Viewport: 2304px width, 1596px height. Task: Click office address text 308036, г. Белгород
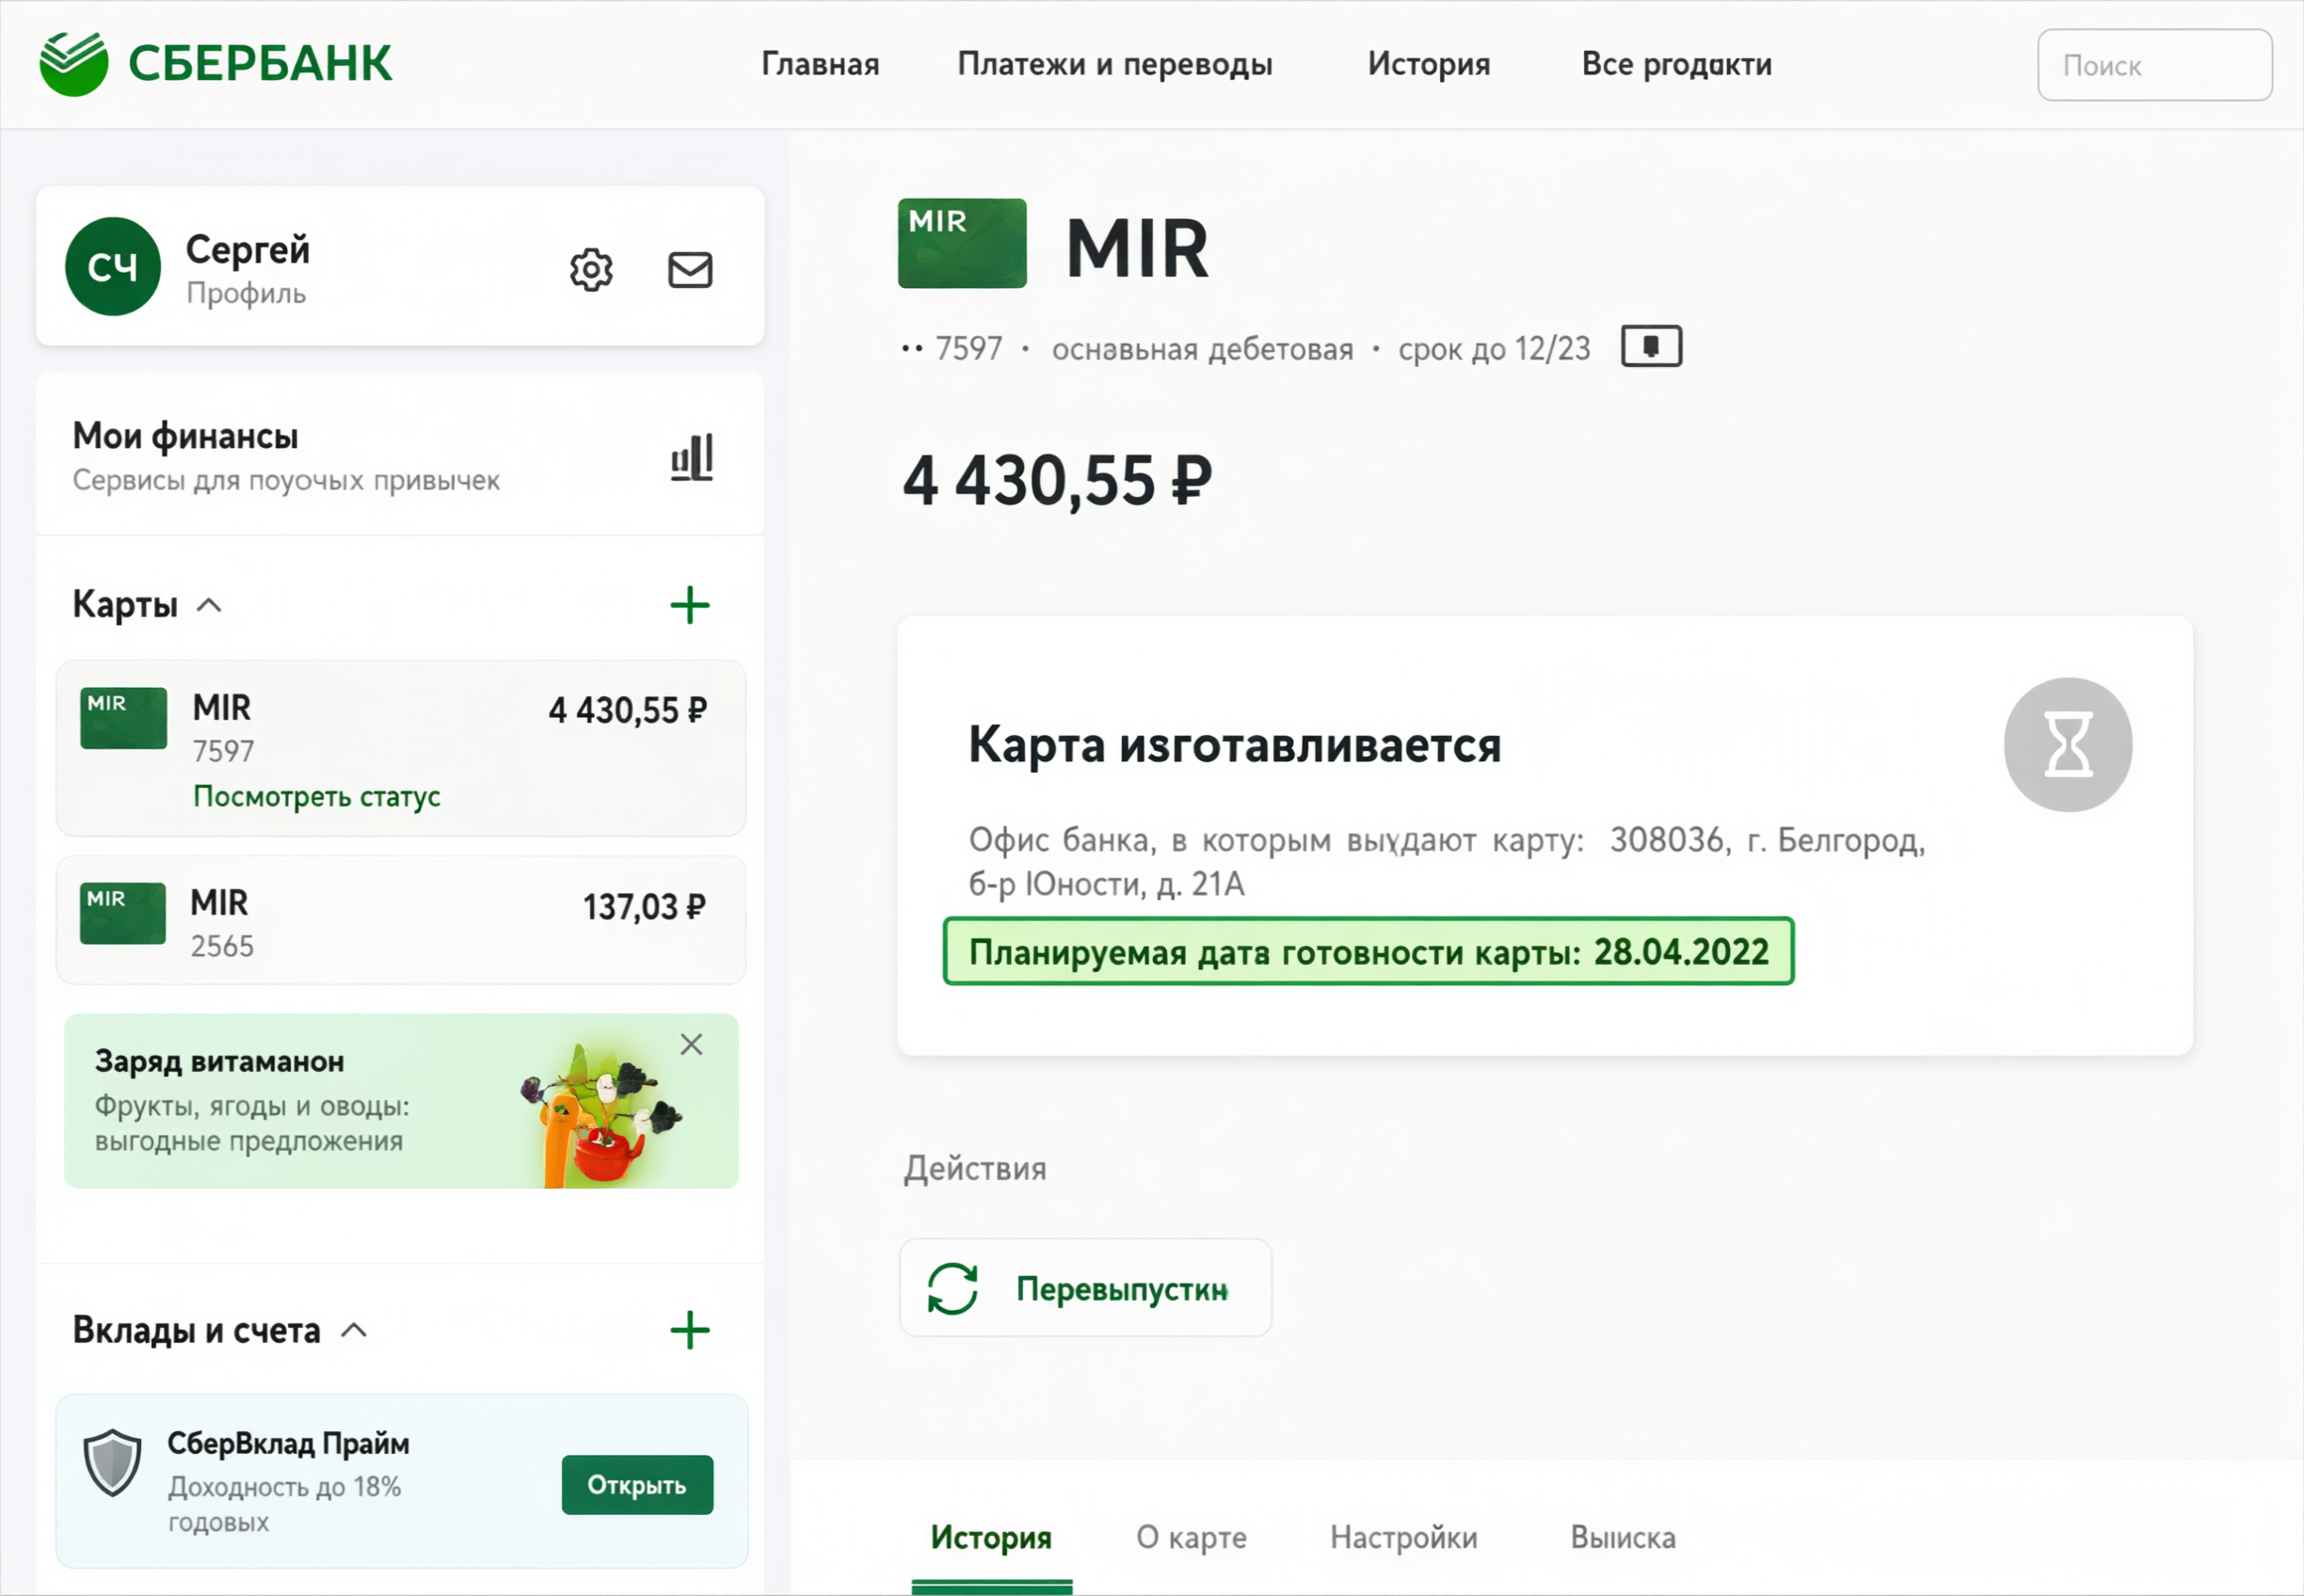[1767, 840]
